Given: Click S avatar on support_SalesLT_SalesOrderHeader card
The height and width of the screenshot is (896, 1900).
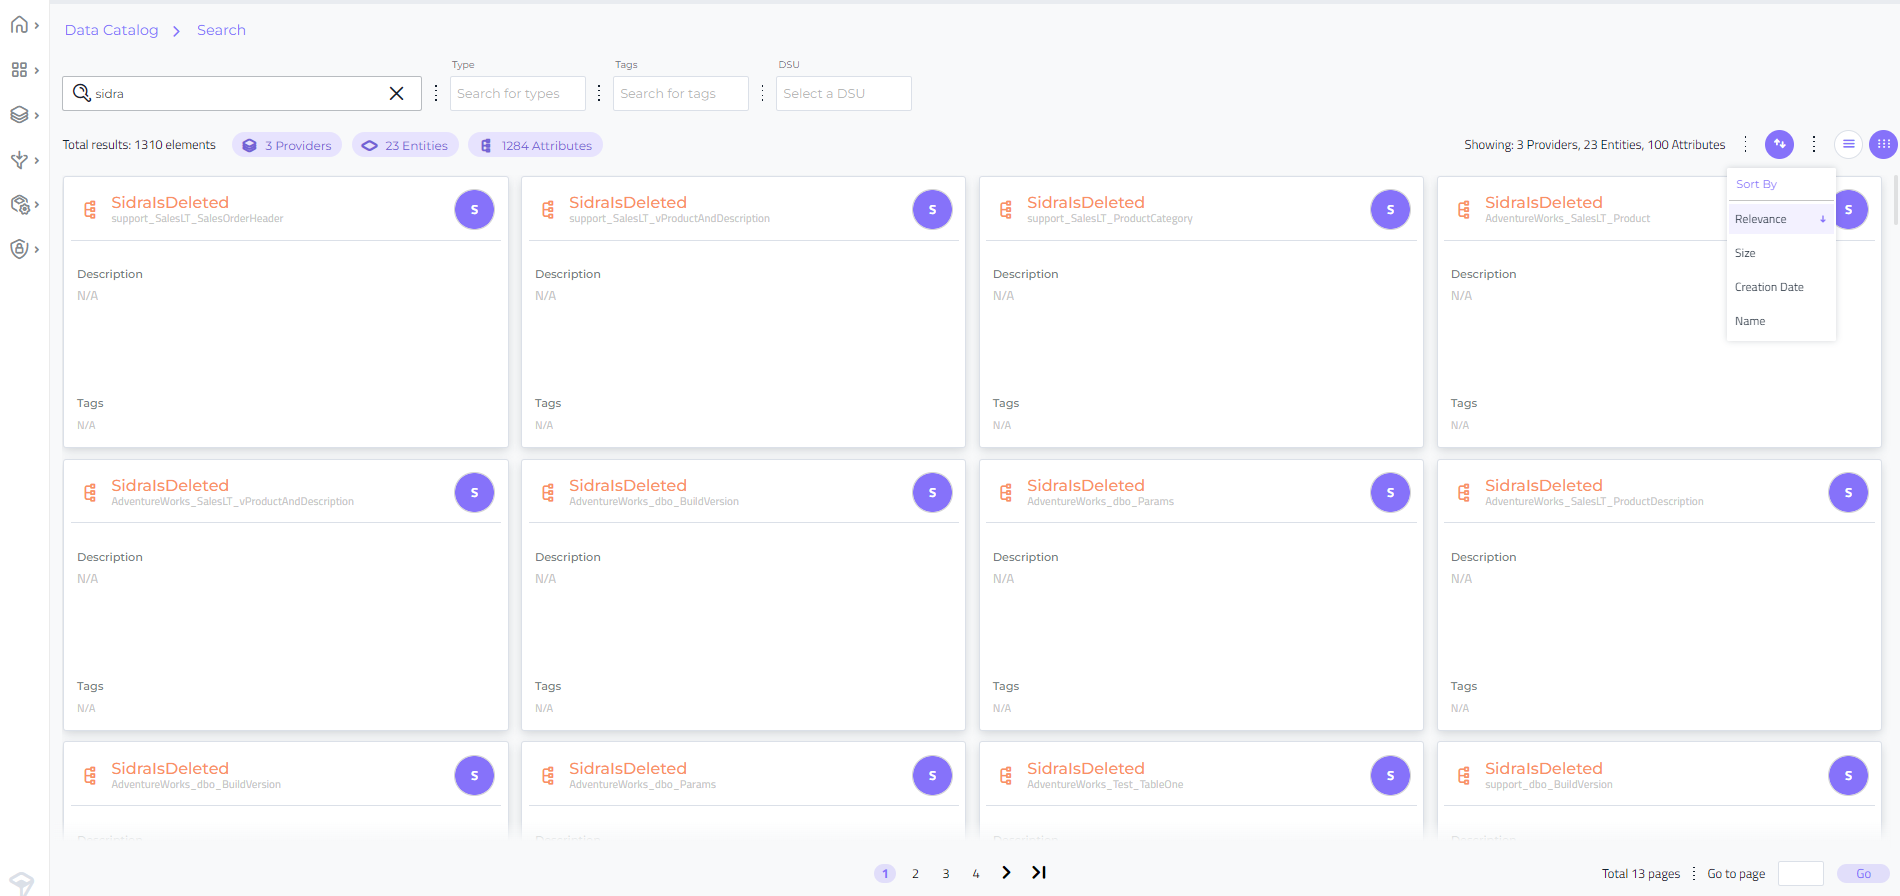Looking at the screenshot, I should tap(474, 209).
